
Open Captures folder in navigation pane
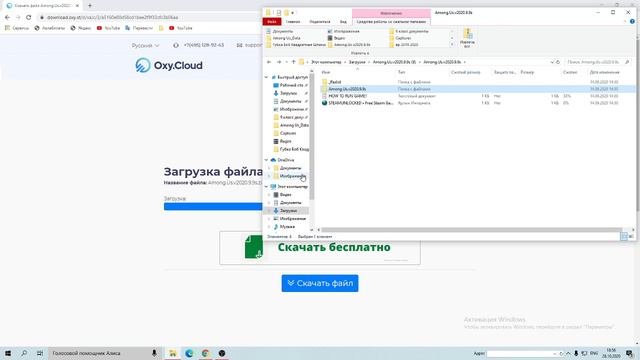pyautogui.click(x=288, y=133)
